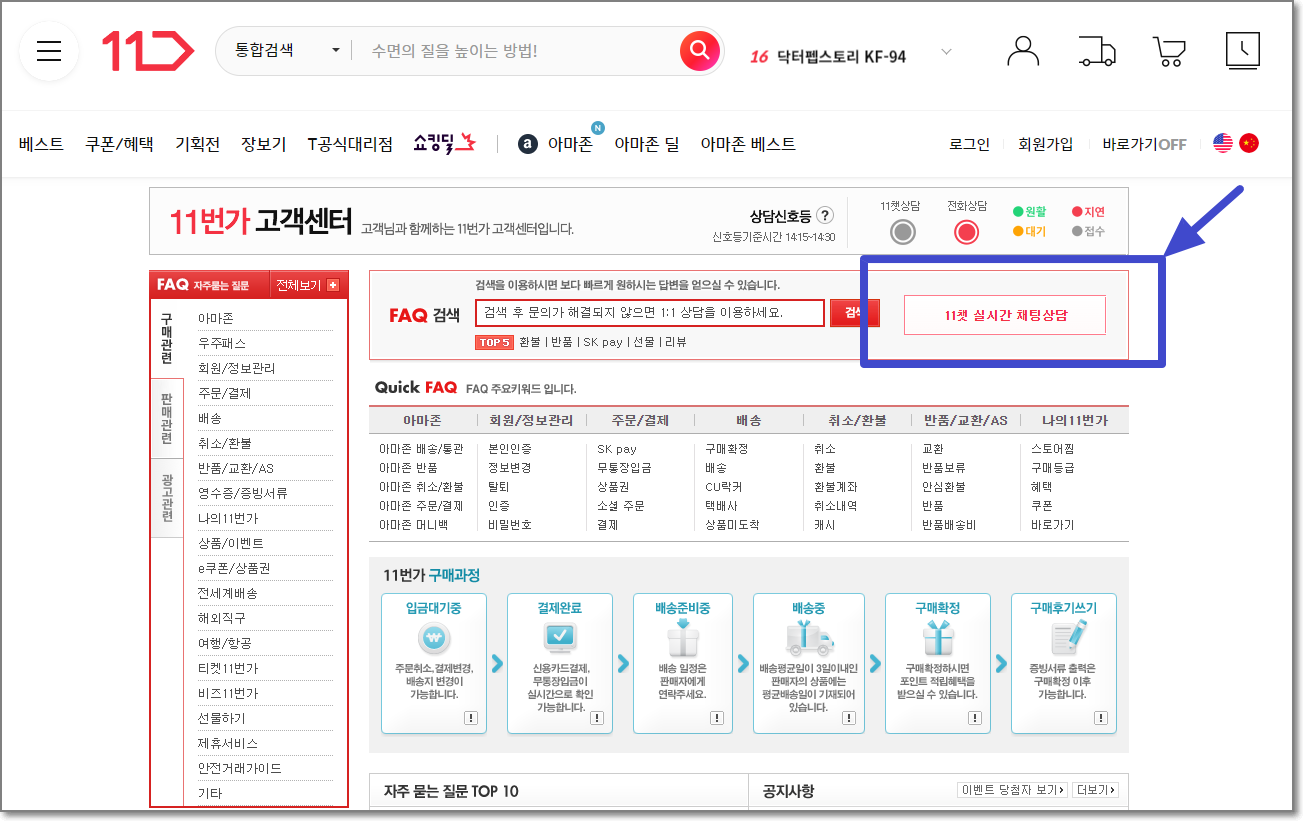Screen dimensions: 1303x821
Task: Click the plus icon beside 전체보기
Action: (x=333, y=285)
